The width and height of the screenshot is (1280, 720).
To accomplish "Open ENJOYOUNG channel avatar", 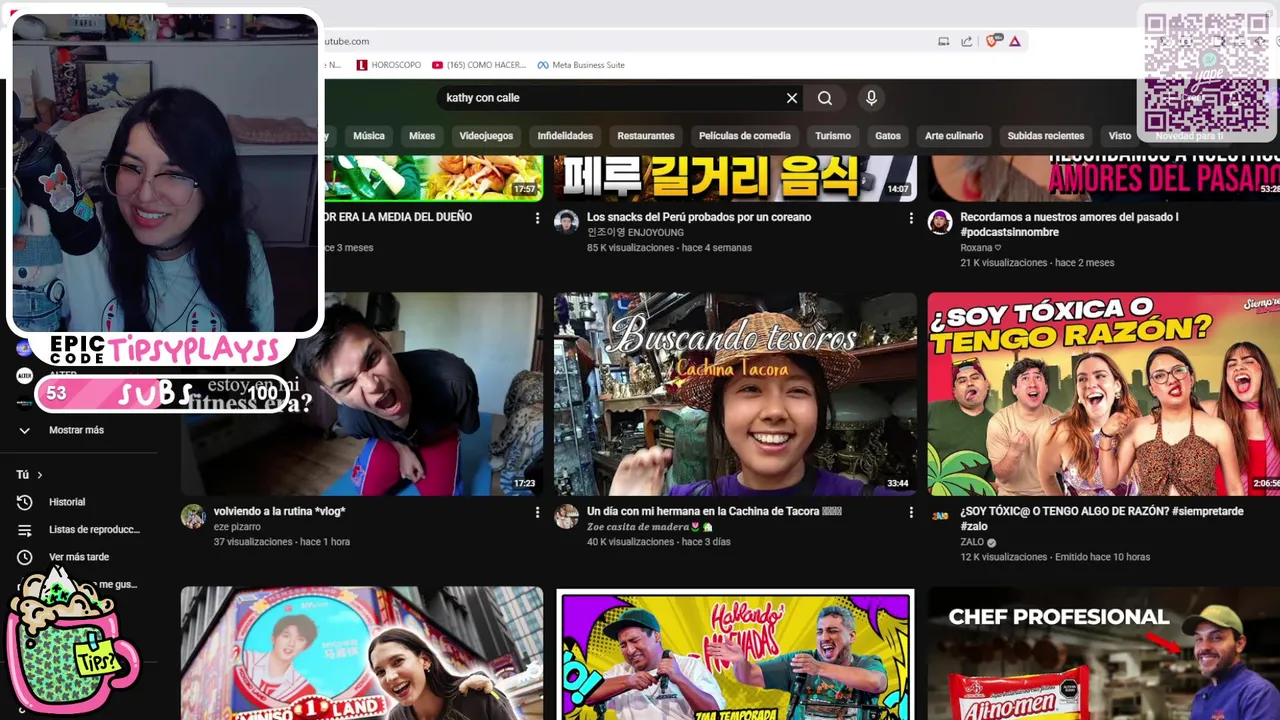I will coord(567,222).
